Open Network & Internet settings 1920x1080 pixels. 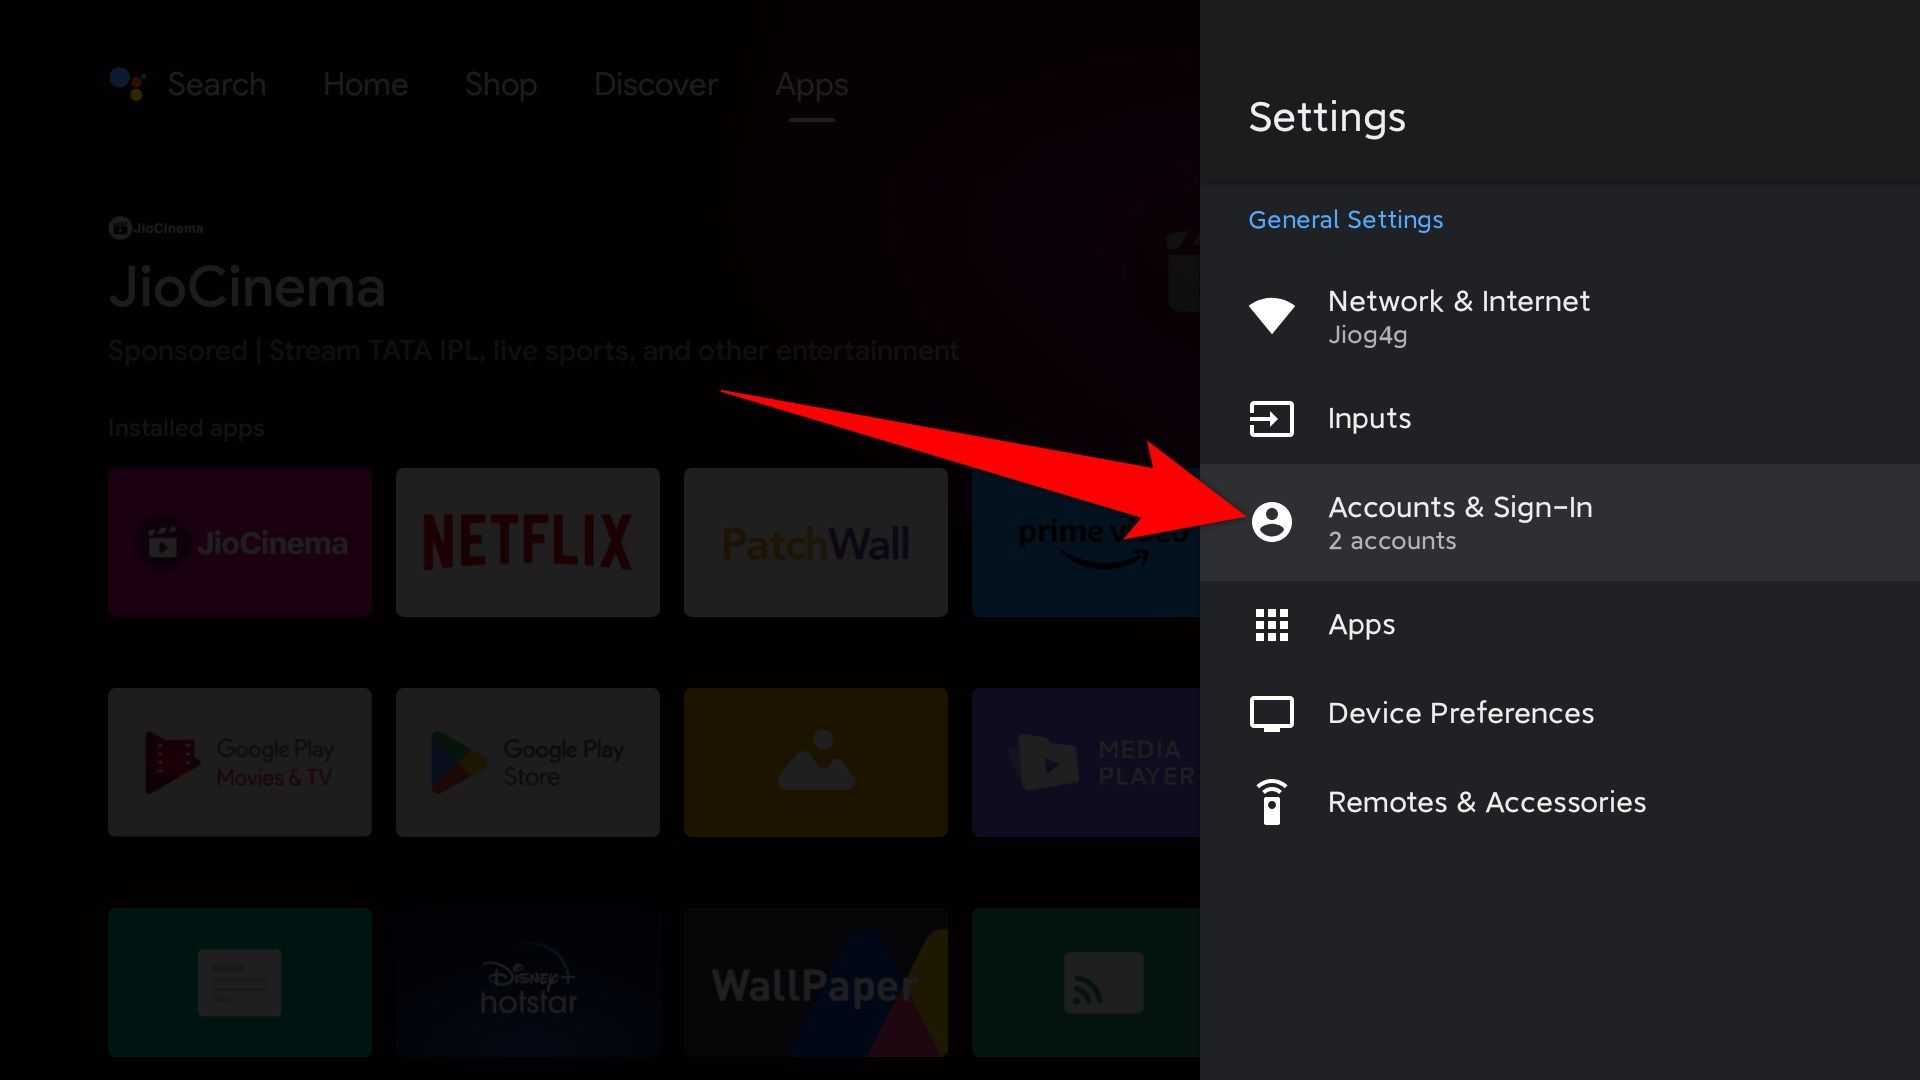1460,316
